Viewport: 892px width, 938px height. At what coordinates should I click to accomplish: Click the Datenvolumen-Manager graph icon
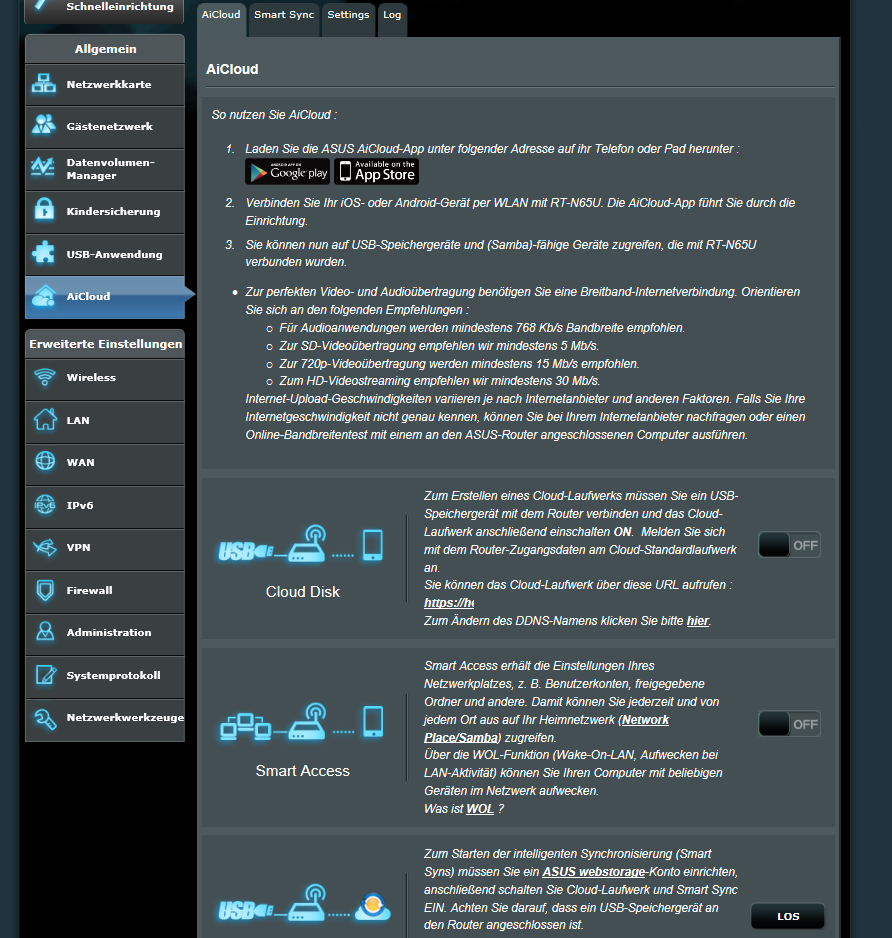pos(45,168)
